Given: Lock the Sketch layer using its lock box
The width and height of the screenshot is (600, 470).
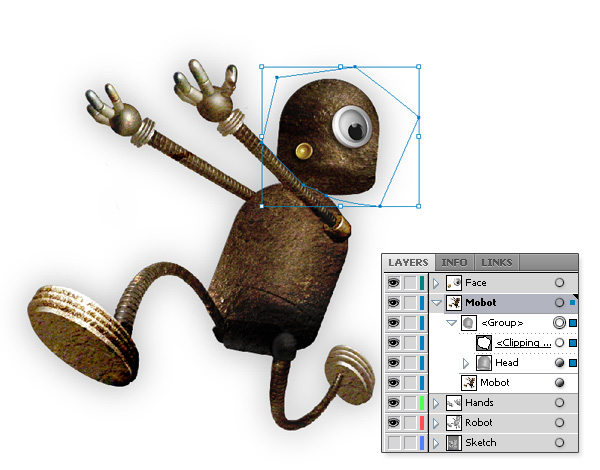Looking at the screenshot, I should click(410, 443).
